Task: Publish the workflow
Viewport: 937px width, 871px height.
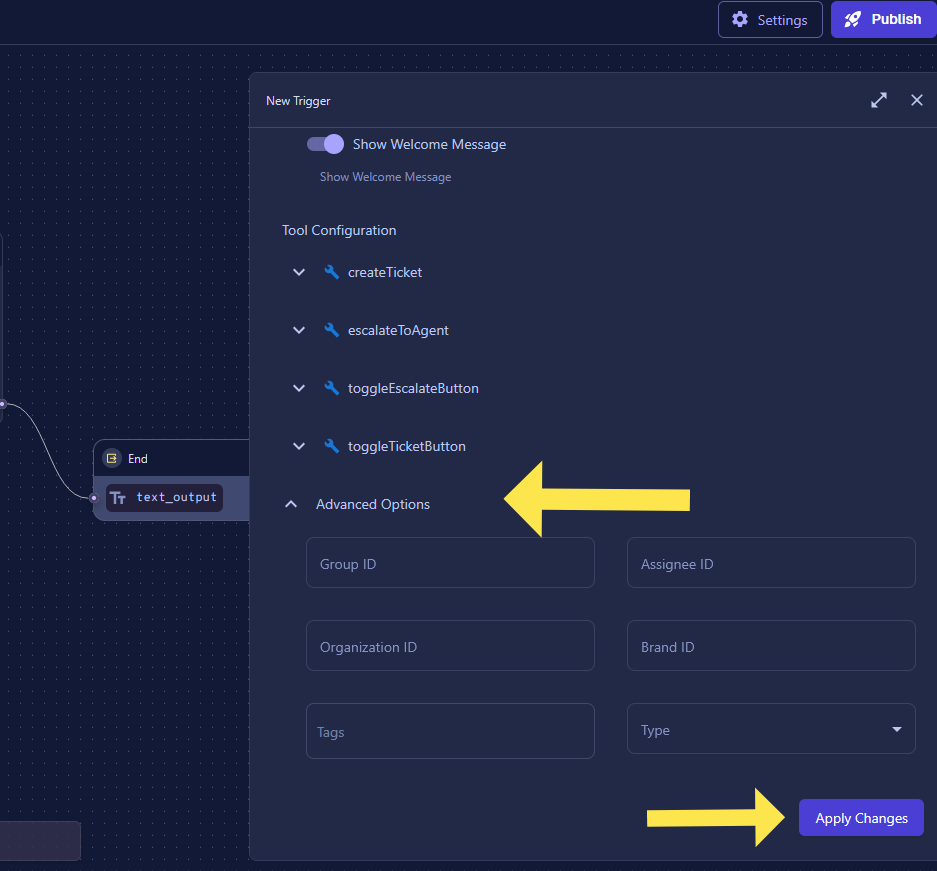Action: tap(883, 19)
